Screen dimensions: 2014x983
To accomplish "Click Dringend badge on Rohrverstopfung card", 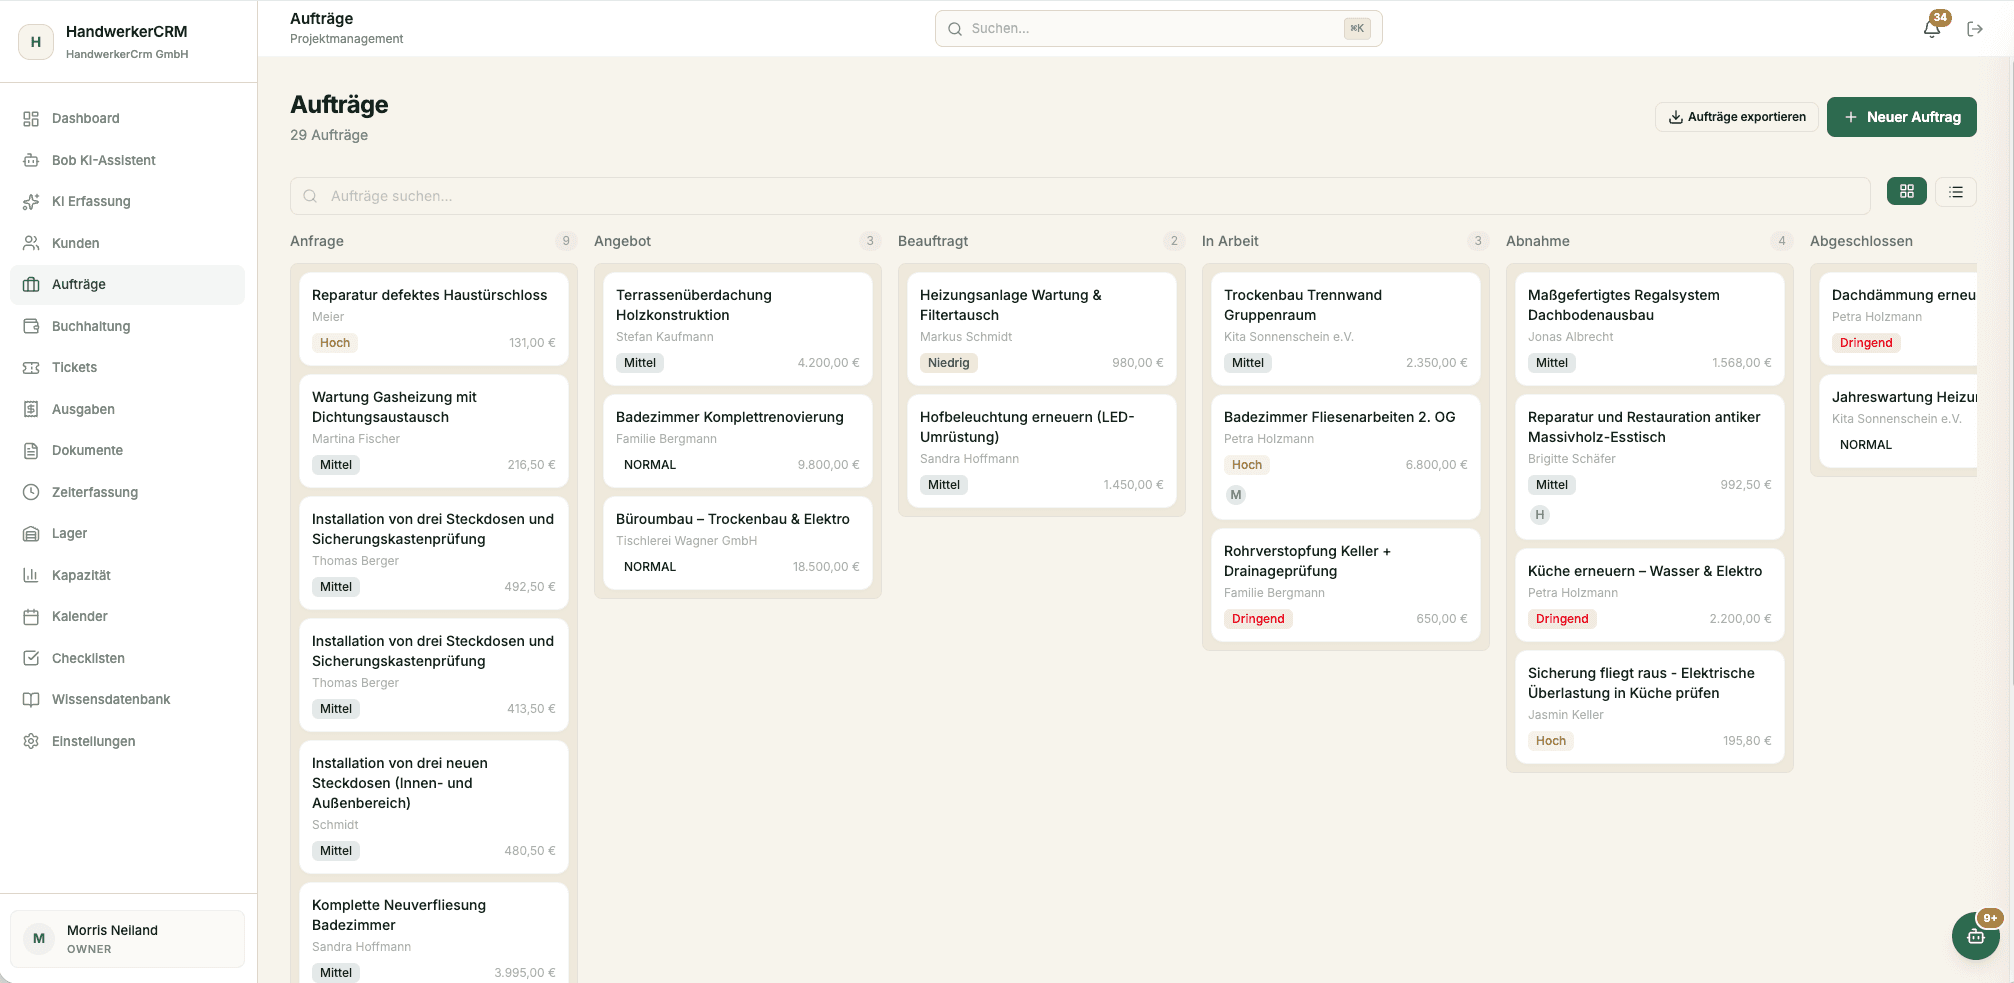I will click(x=1258, y=619).
